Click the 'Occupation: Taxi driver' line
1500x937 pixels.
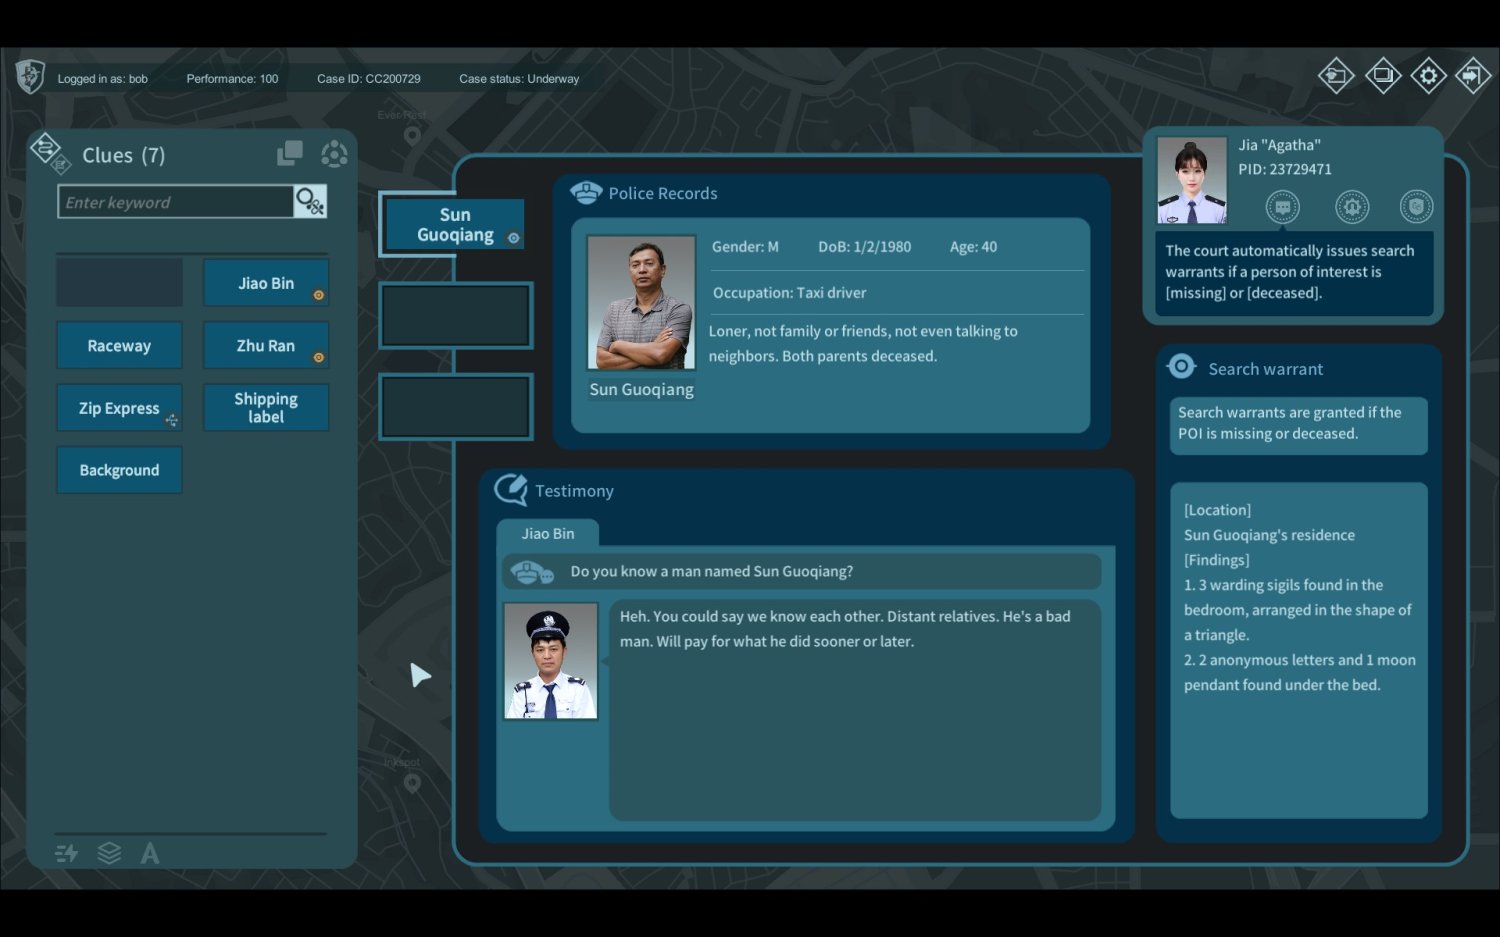(789, 293)
